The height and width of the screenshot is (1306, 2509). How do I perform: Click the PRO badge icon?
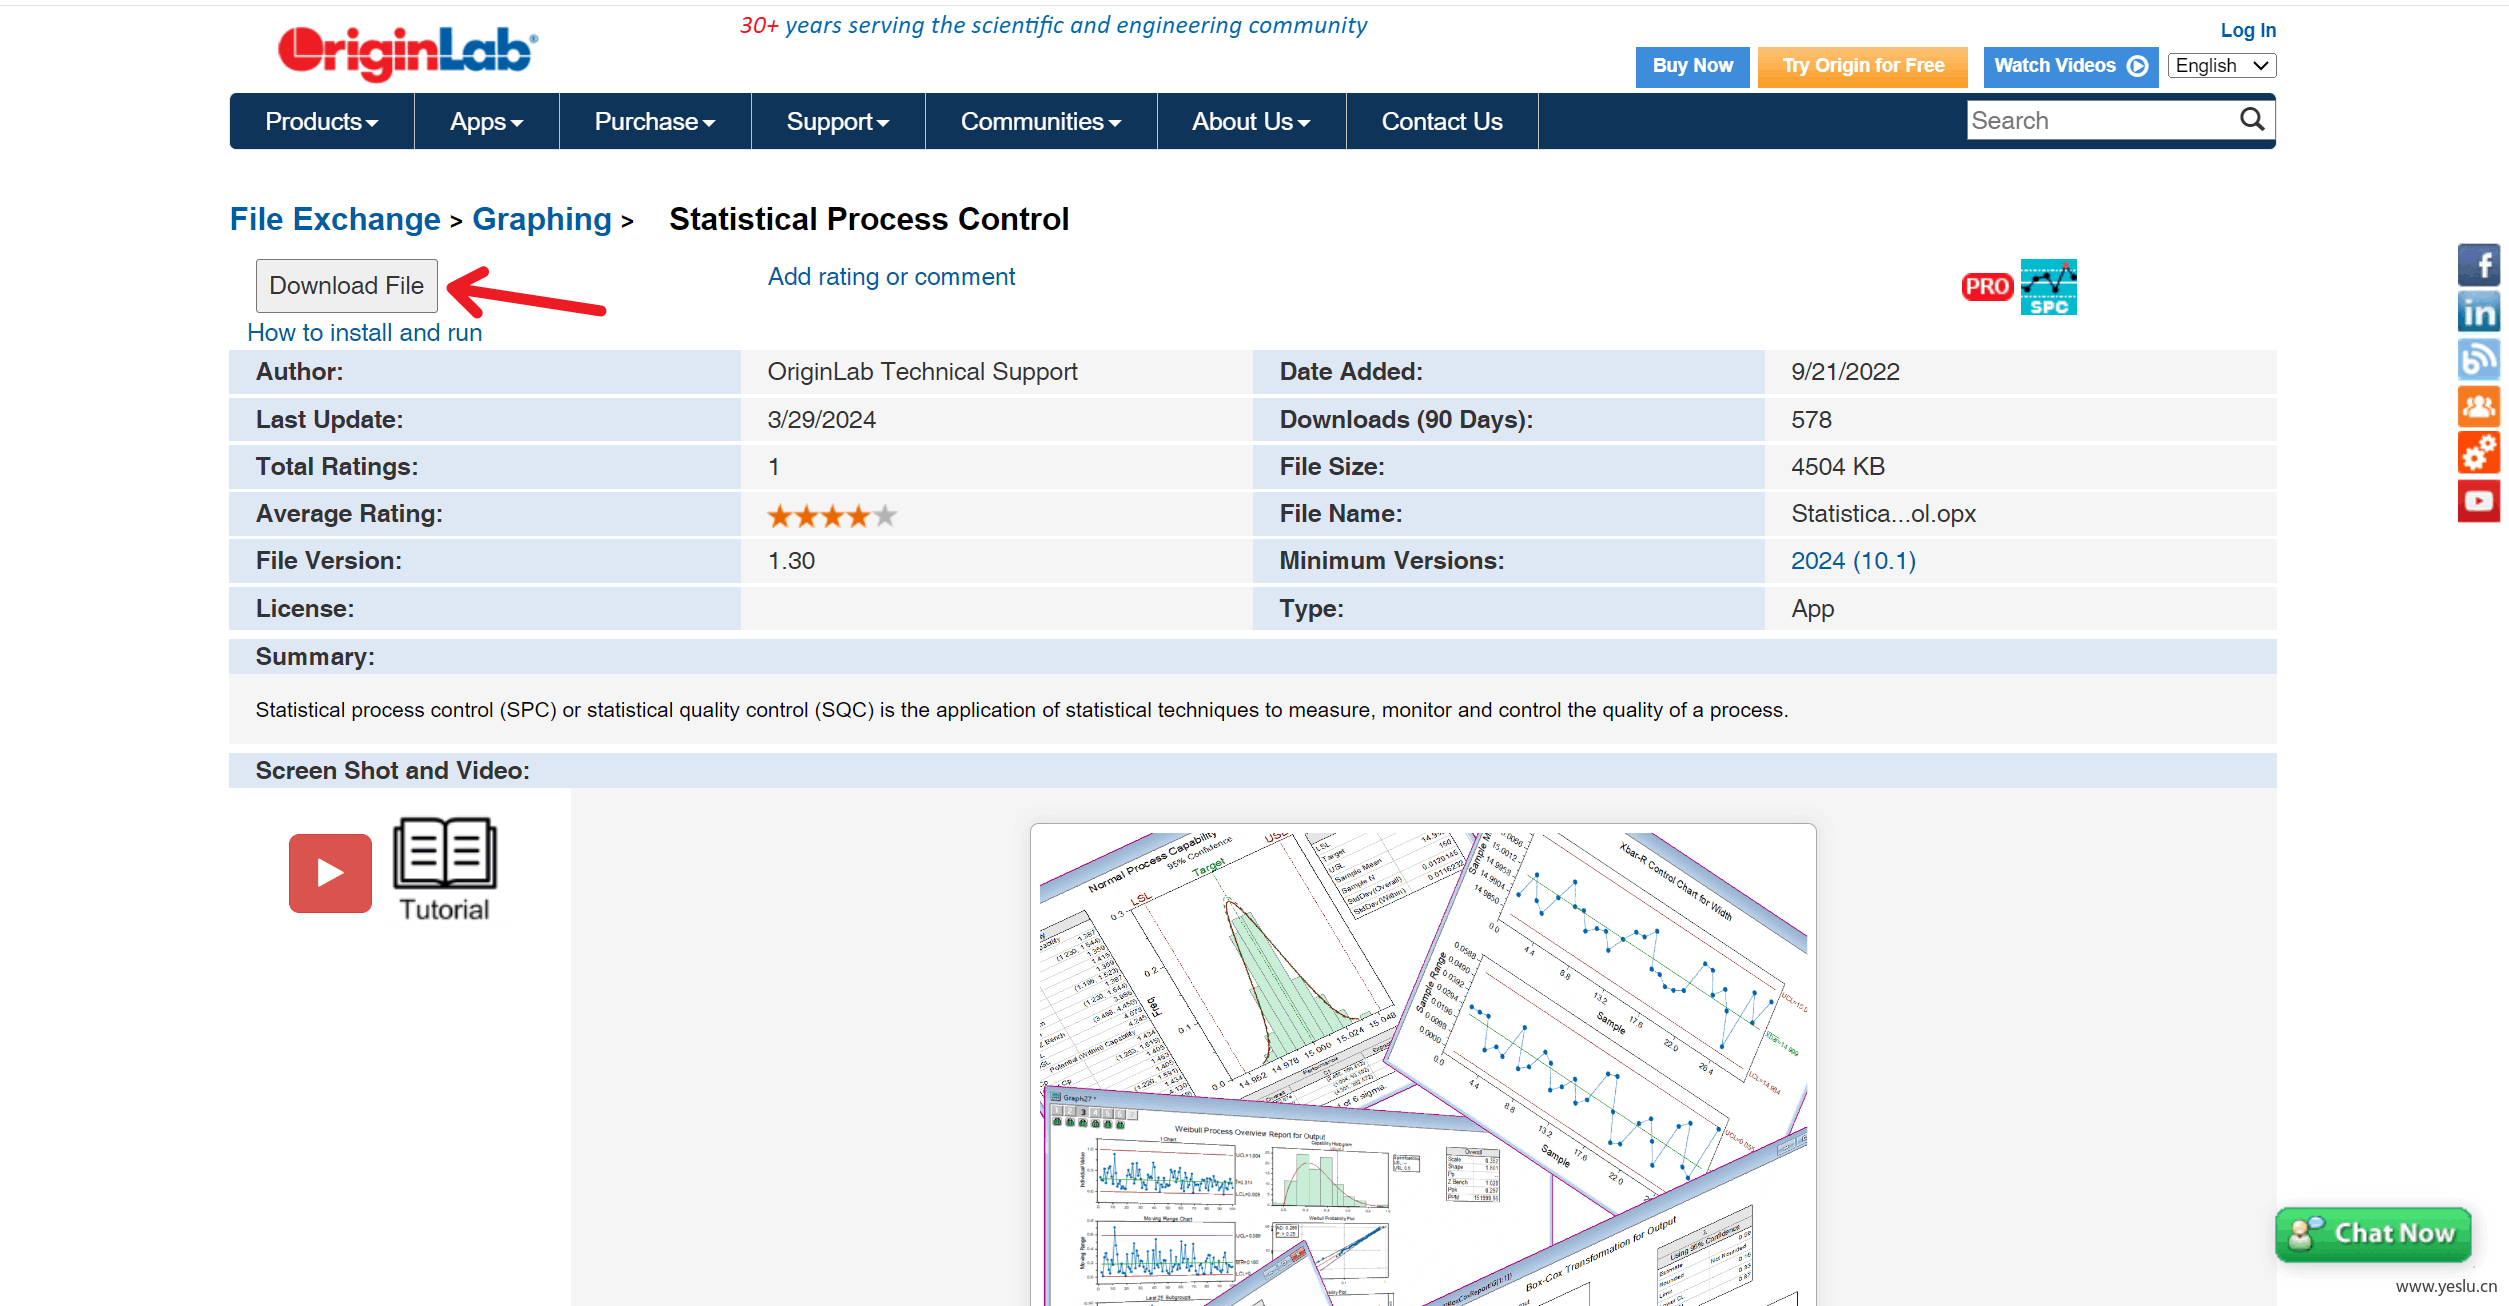pos(1987,287)
